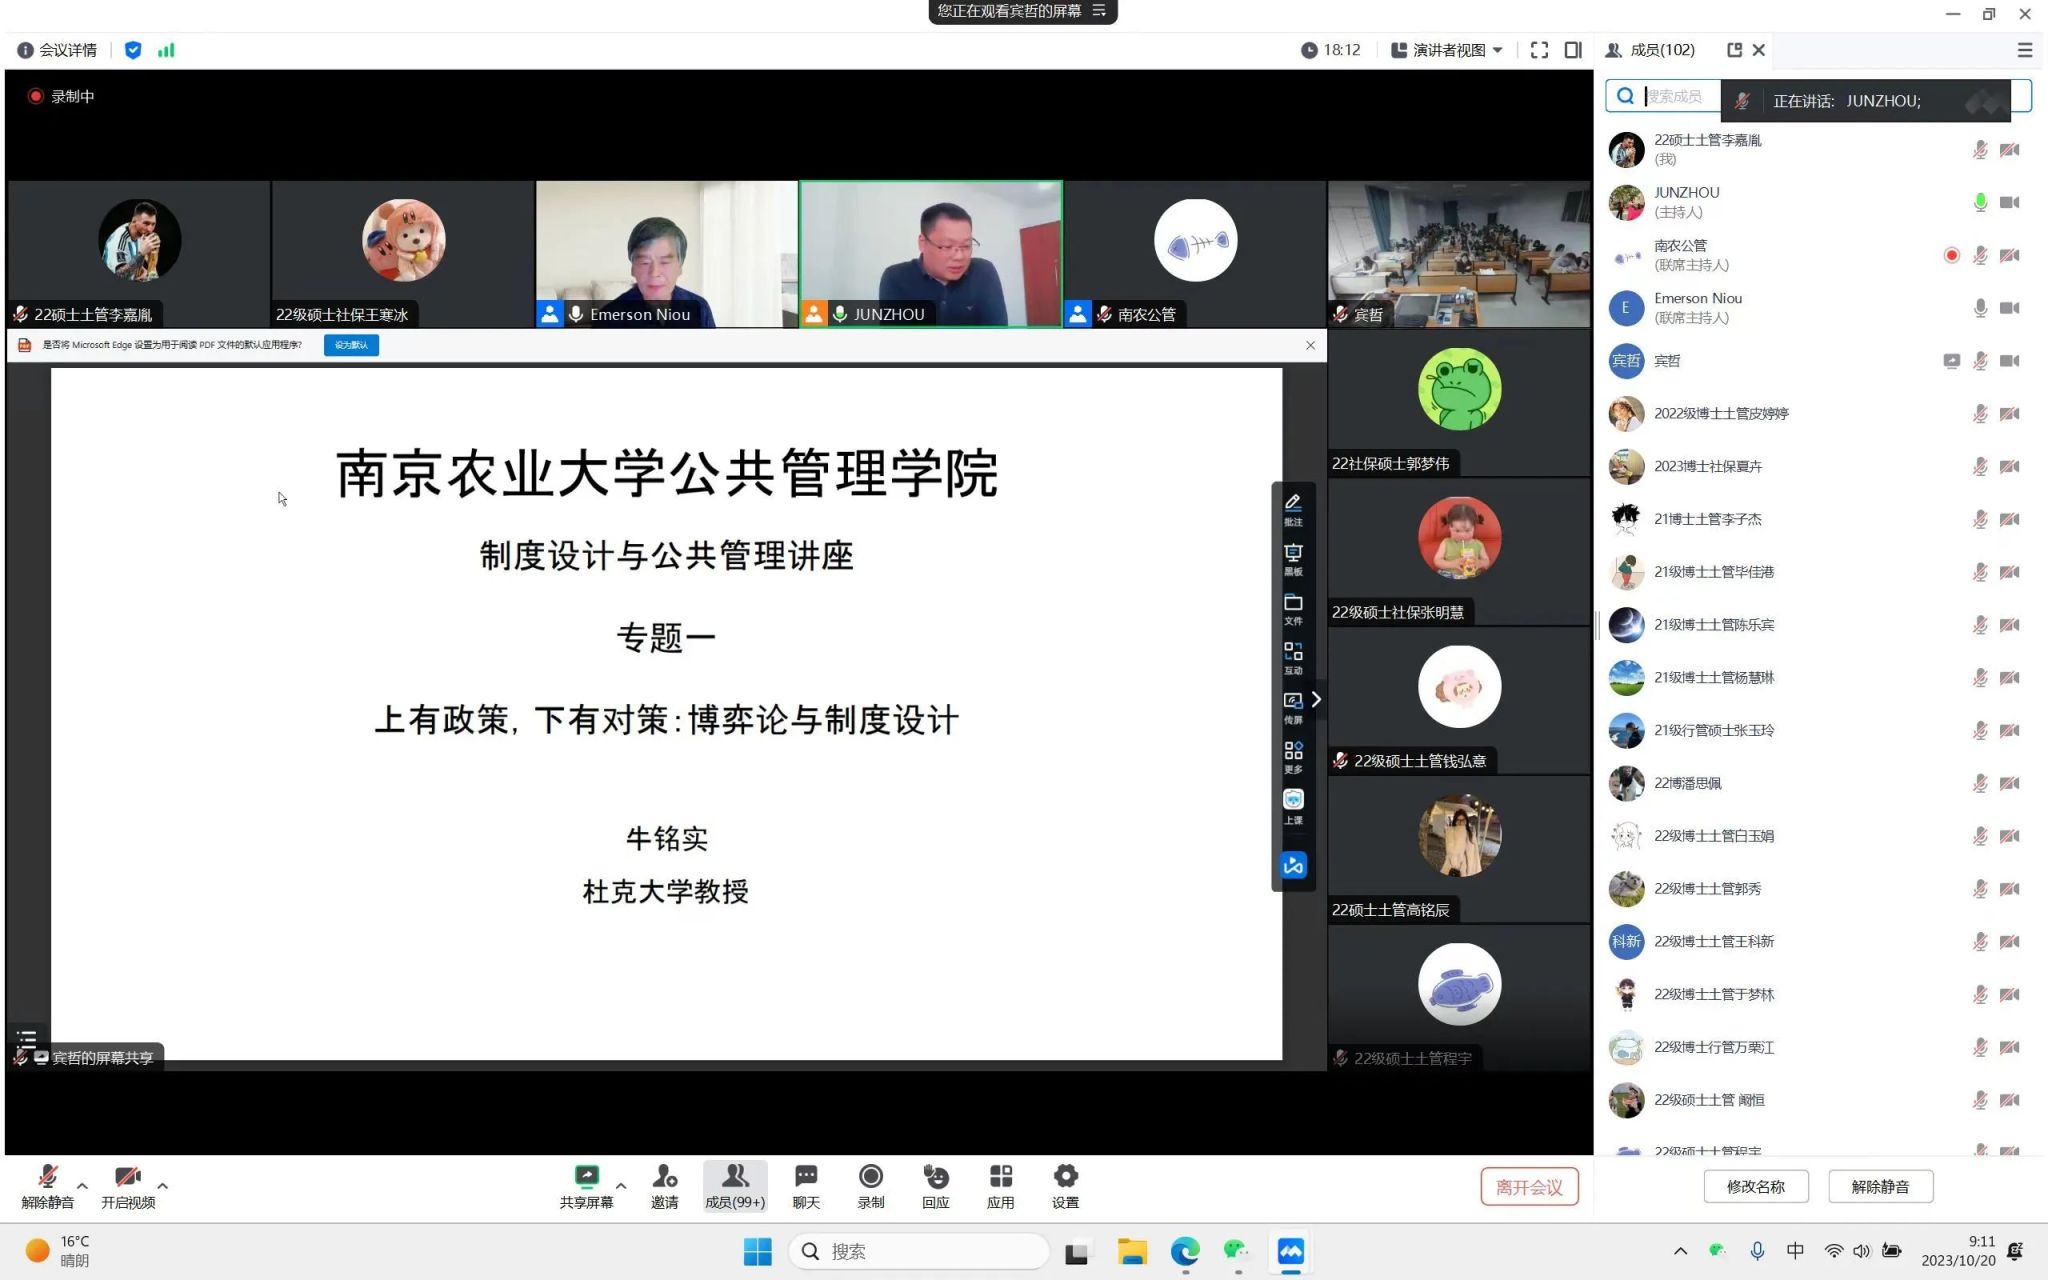Open the 传屏 screen cast tool
This screenshot has height=1280, width=2048.
tap(1293, 708)
